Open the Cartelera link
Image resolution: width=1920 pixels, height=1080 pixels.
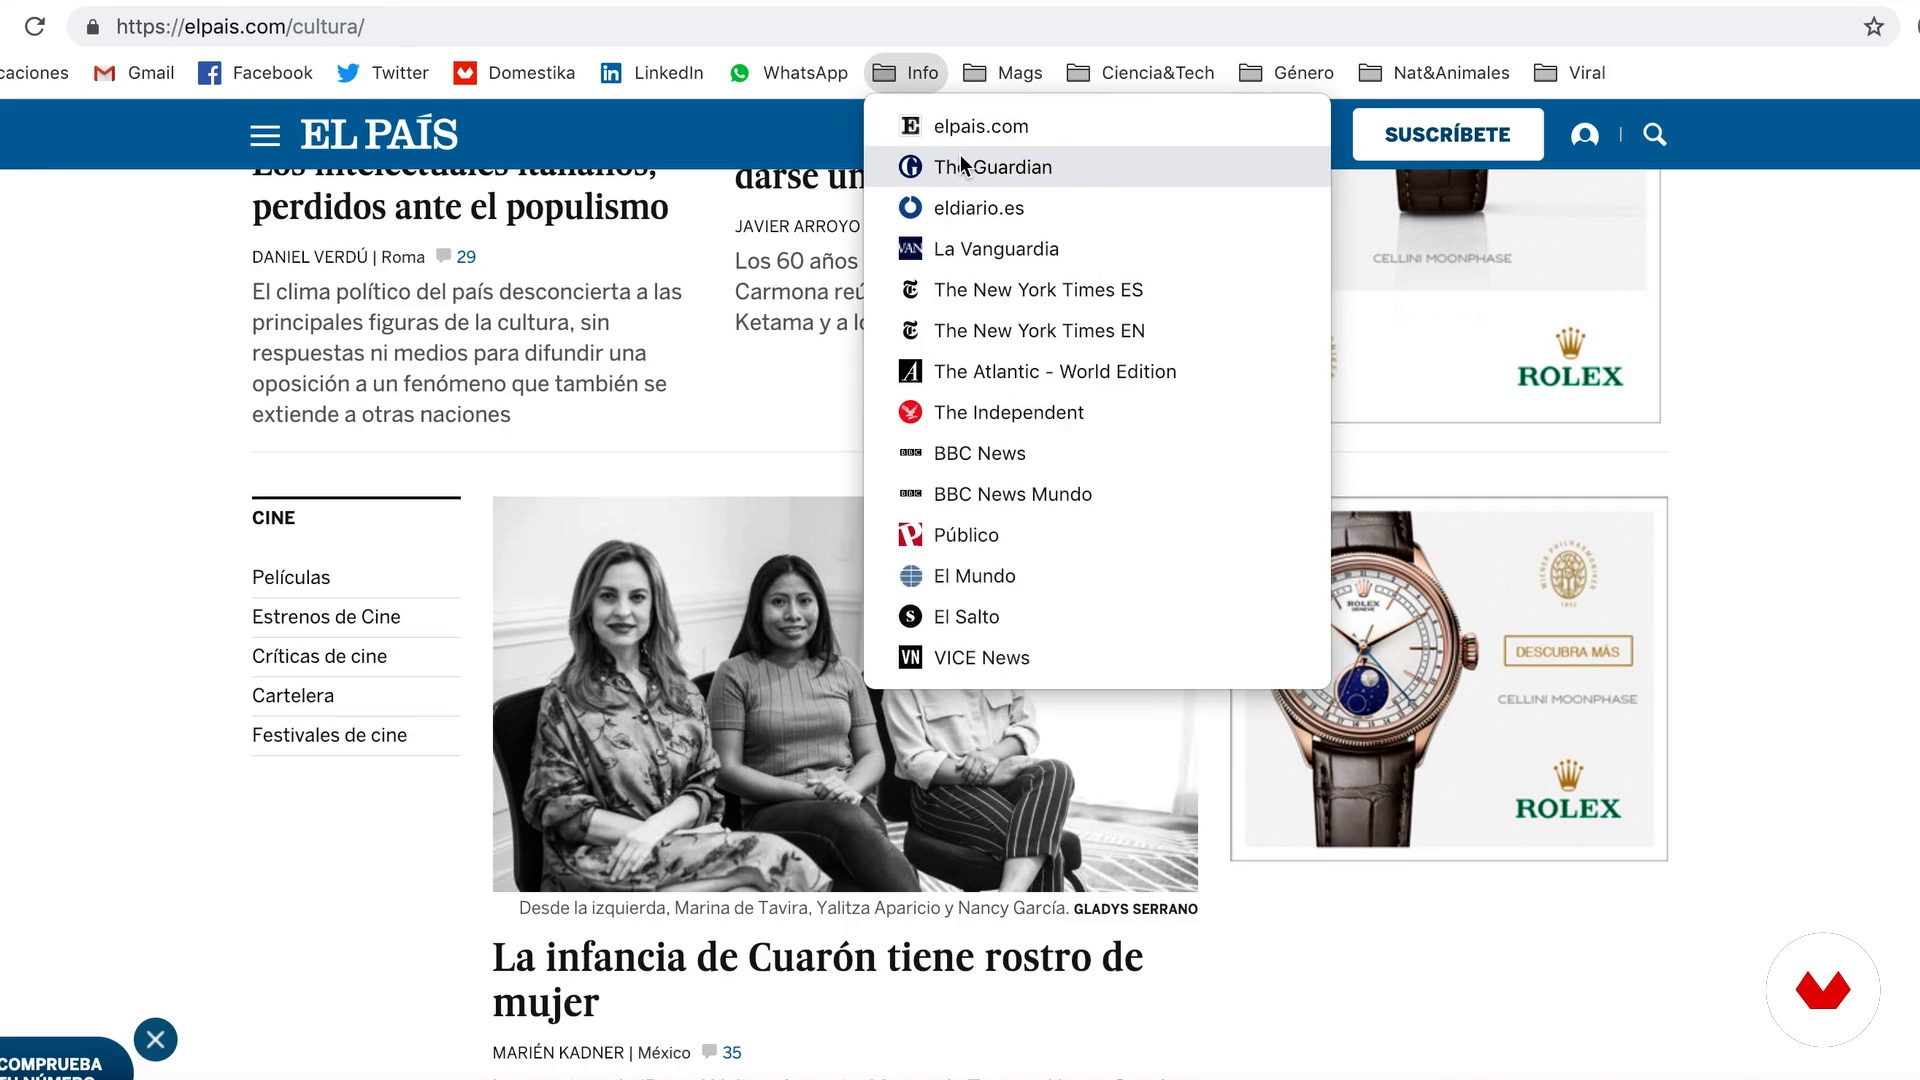click(293, 696)
